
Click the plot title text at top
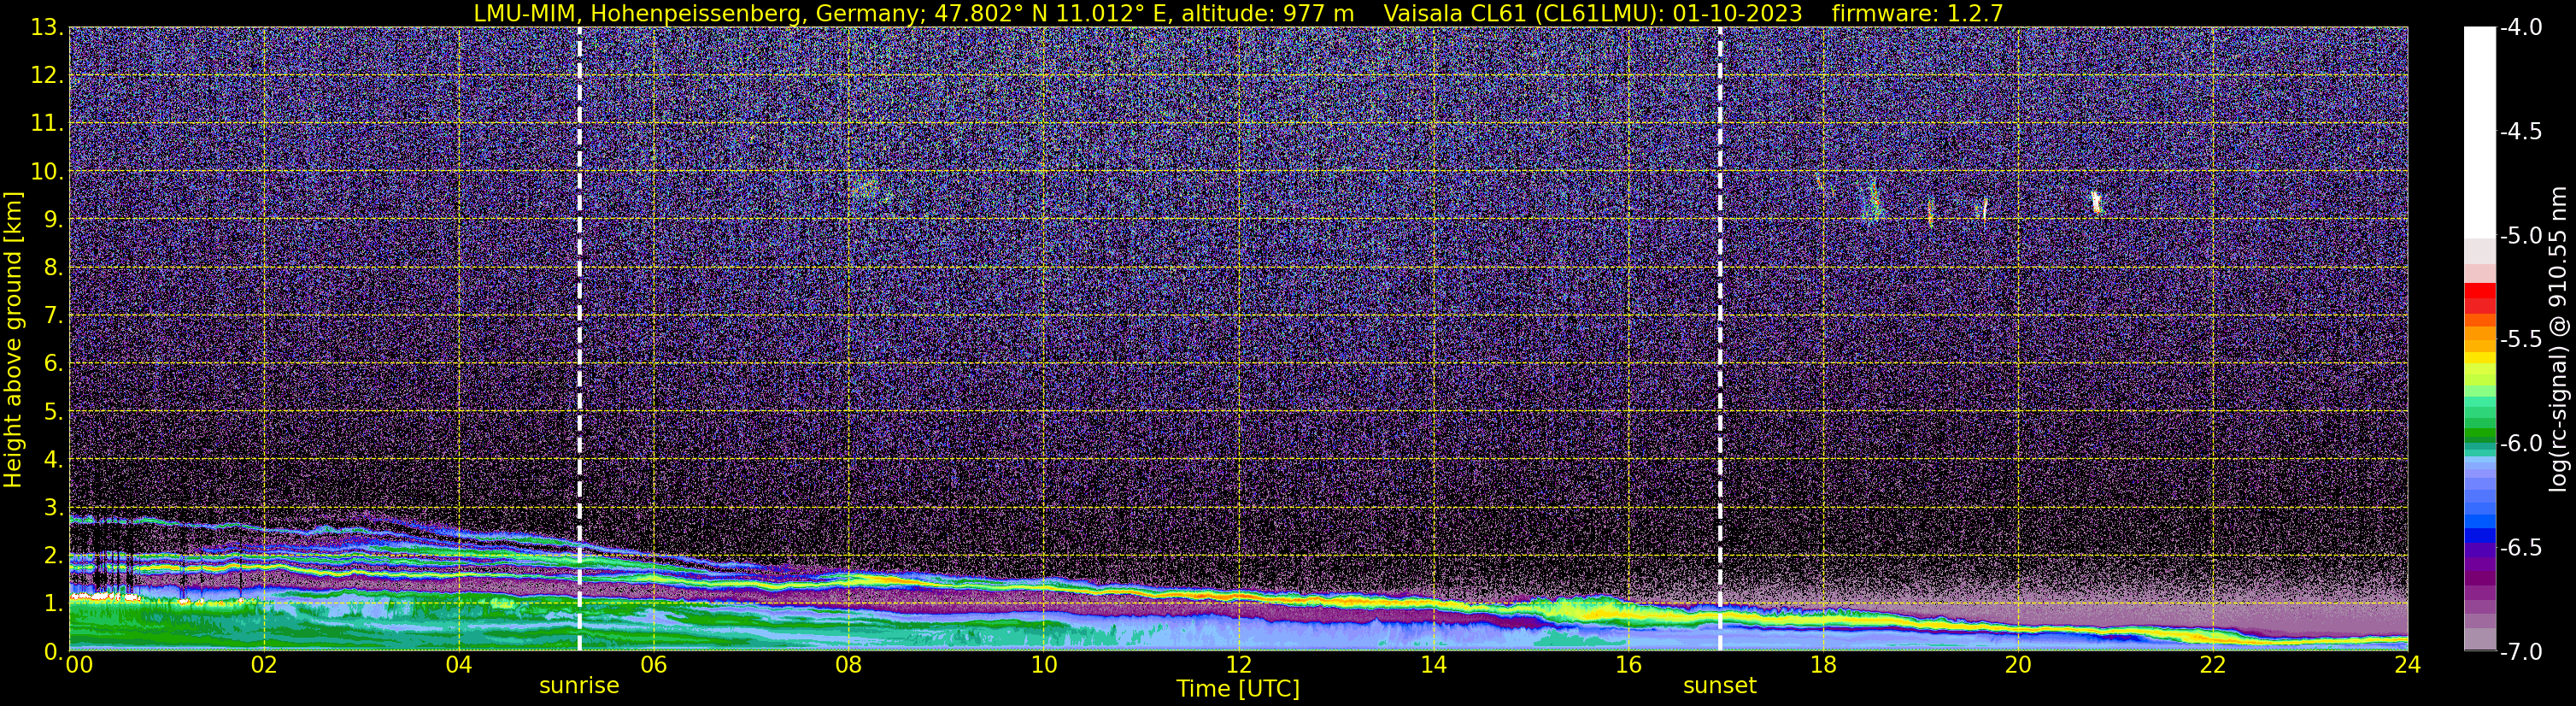pos(1238,13)
